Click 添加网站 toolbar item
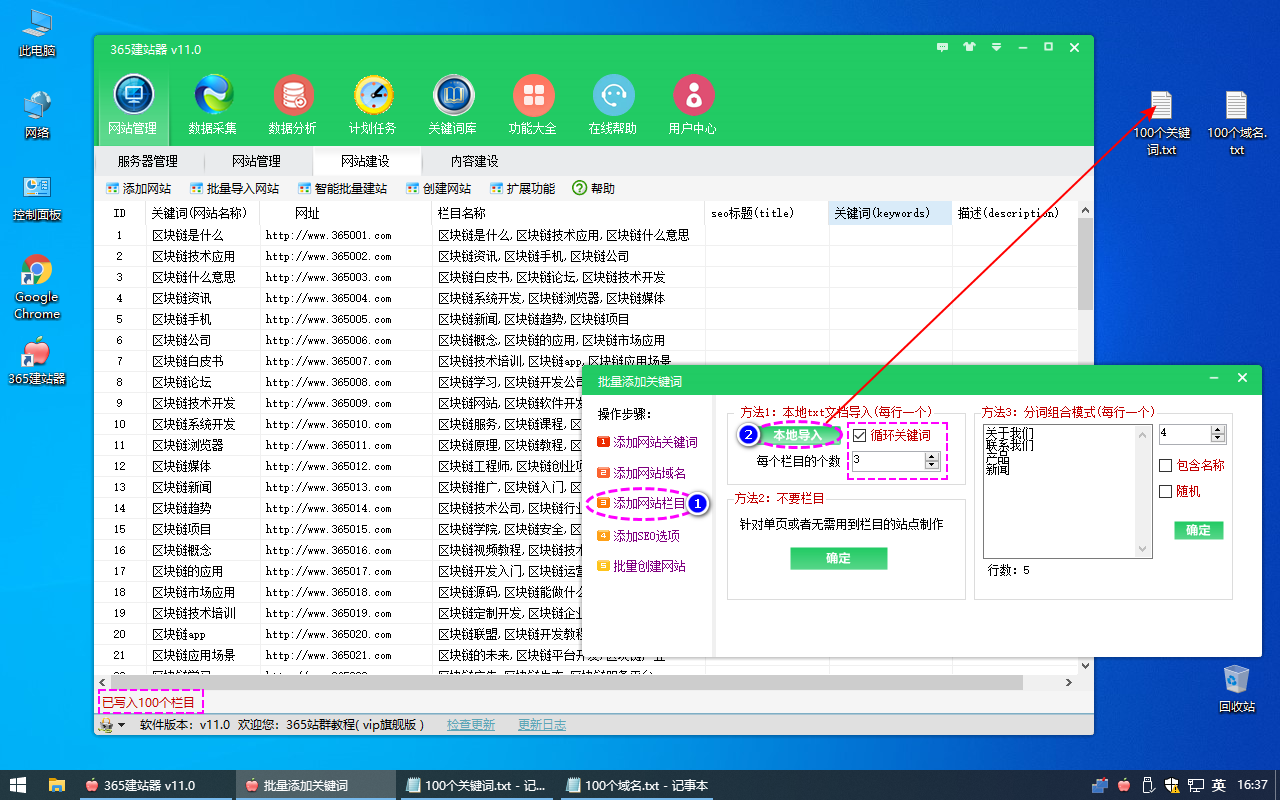The width and height of the screenshot is (1280, 800). point(138,188)
